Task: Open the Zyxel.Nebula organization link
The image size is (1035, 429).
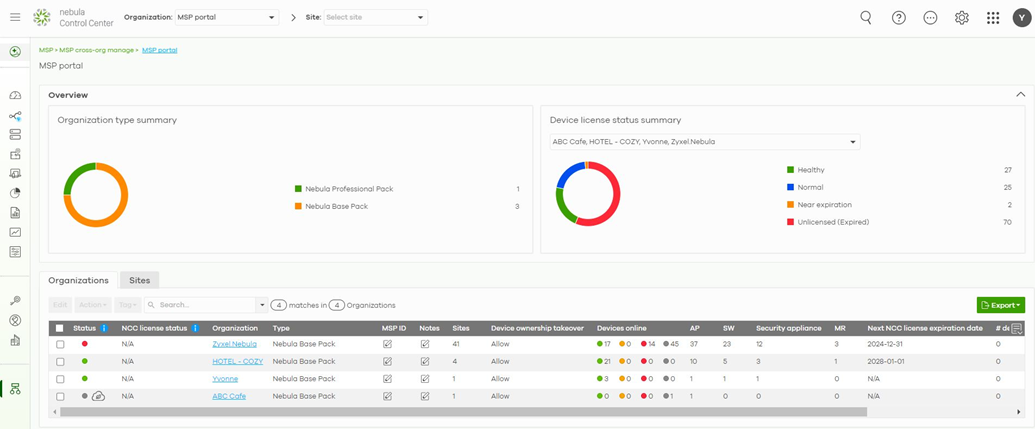Action: tap(234, 344)
